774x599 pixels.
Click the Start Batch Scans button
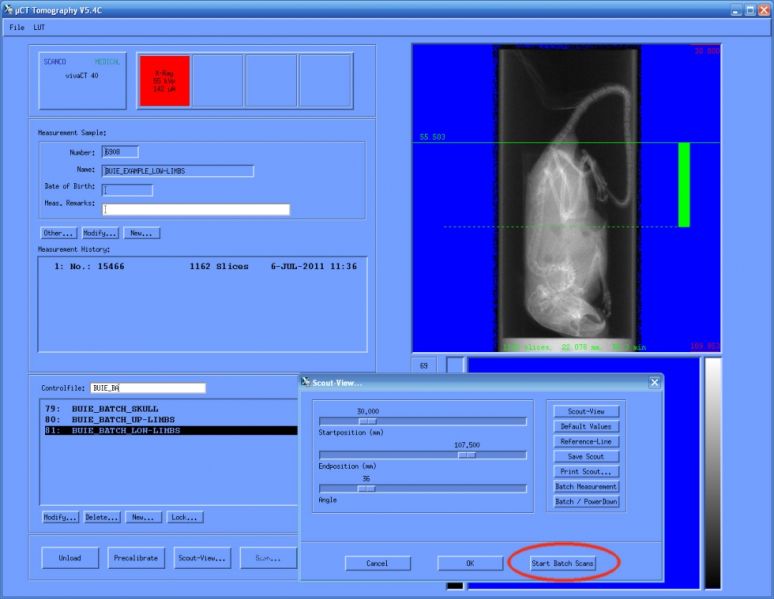tap(562, 563)
